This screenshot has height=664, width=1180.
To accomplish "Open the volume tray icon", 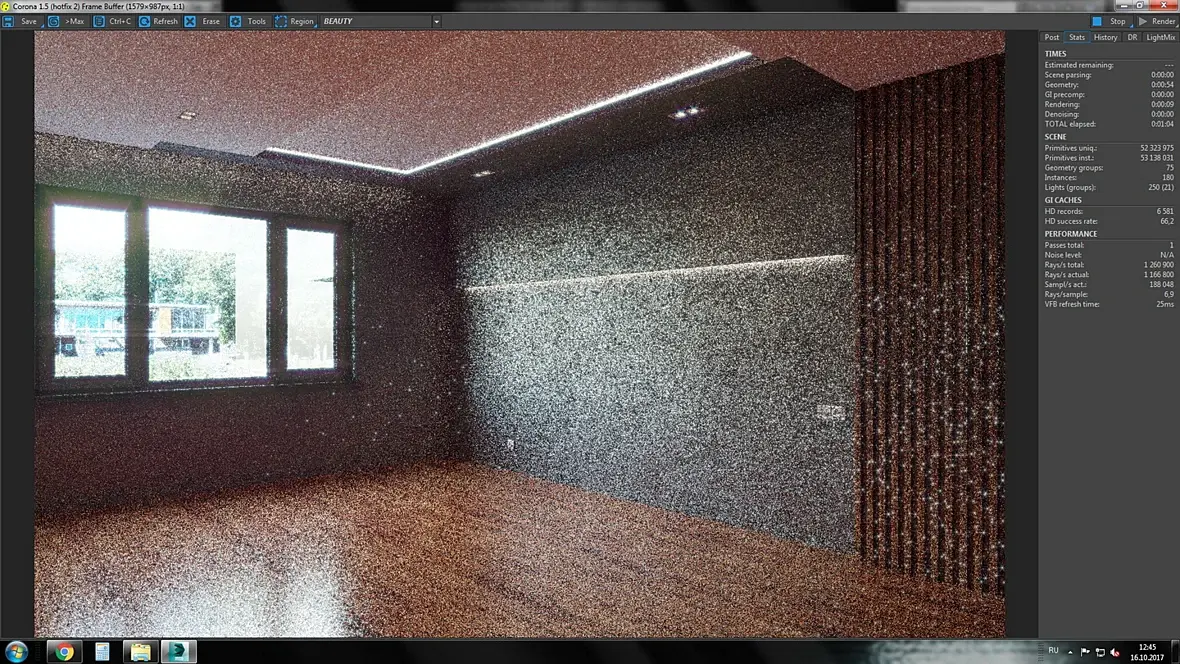I will (x=1115, y=652).
